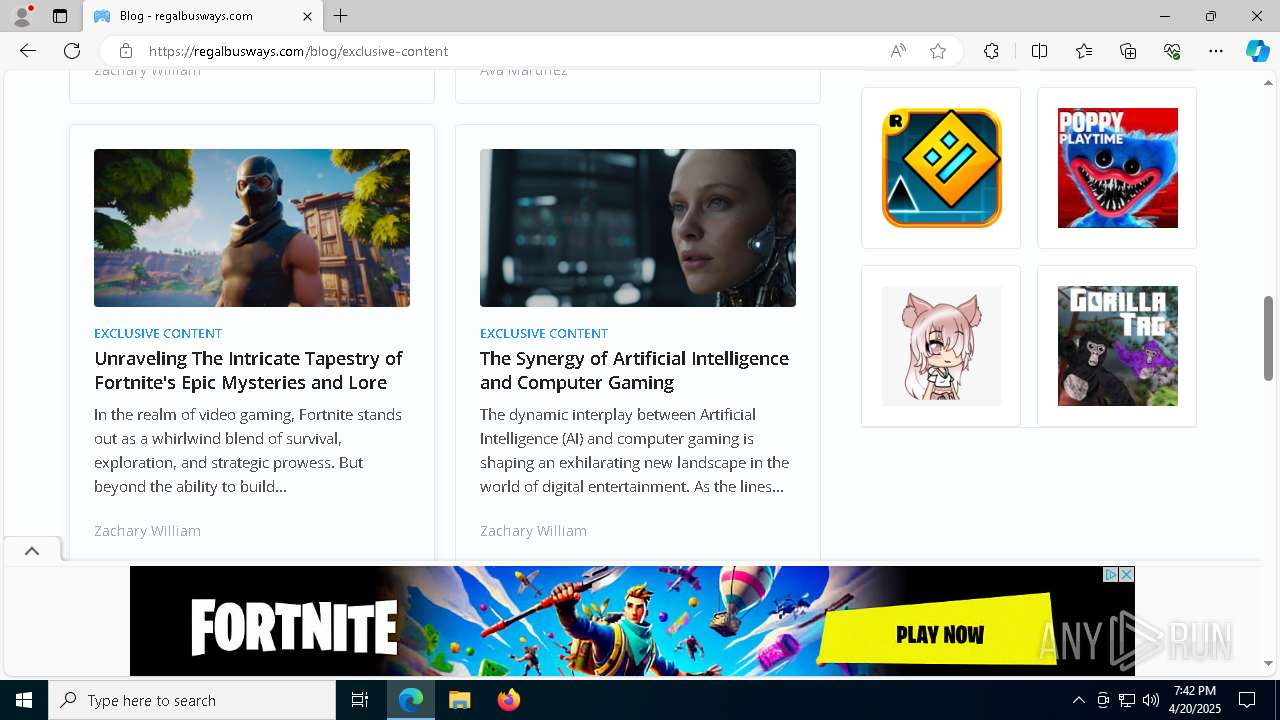The height and width of the screenshot is (720, 1280).
Task: Open taskbar clock and date
Action: coord(1195,700)
